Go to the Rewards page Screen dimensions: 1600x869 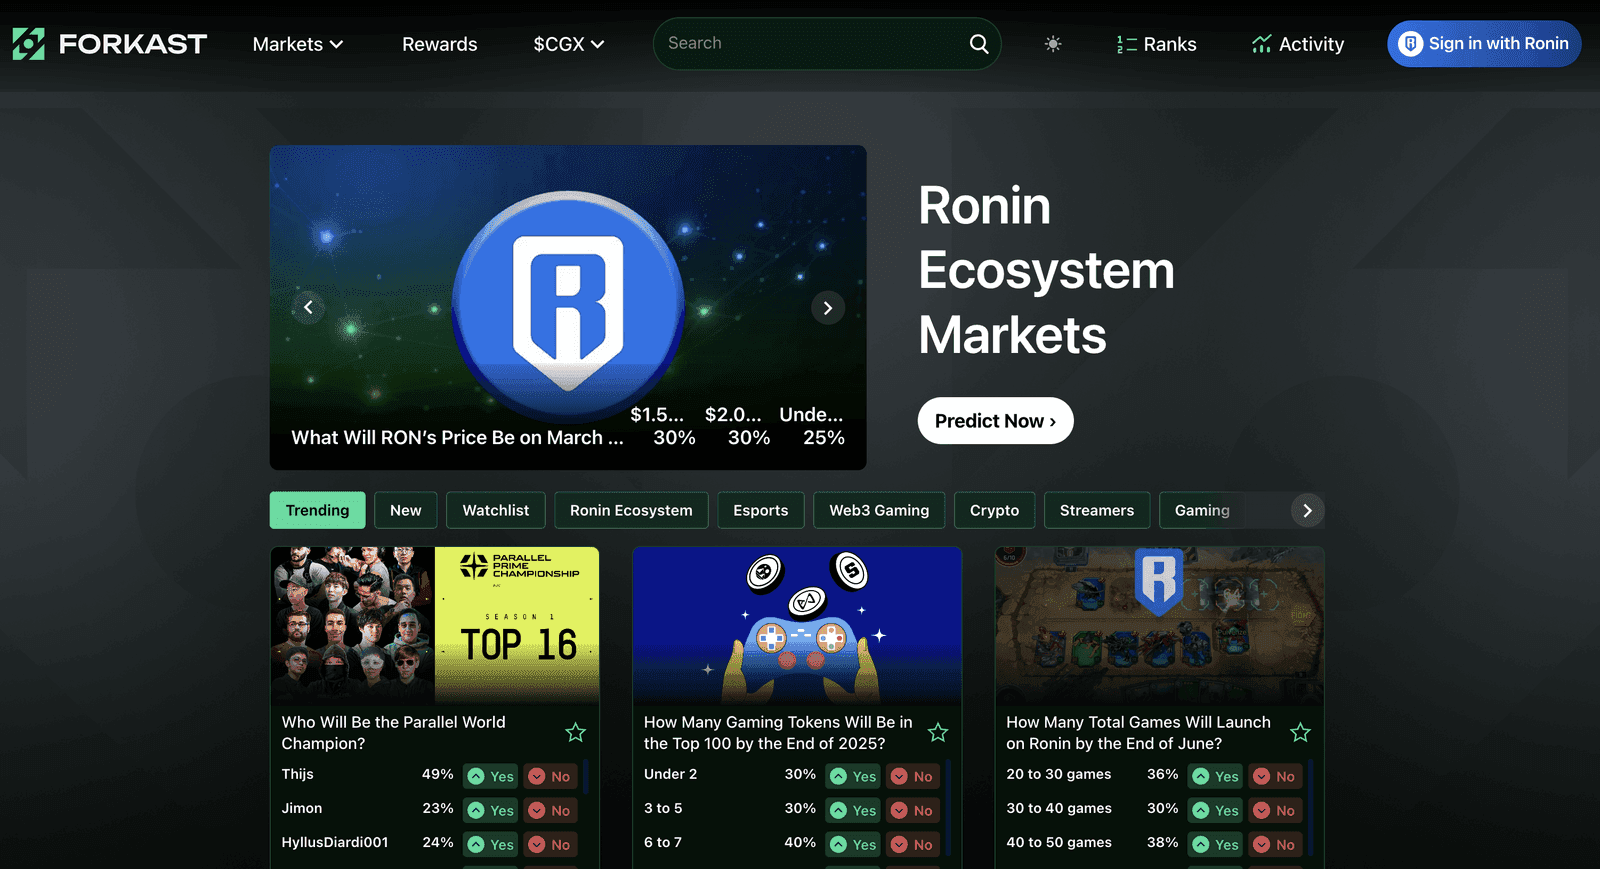(440, 44)
